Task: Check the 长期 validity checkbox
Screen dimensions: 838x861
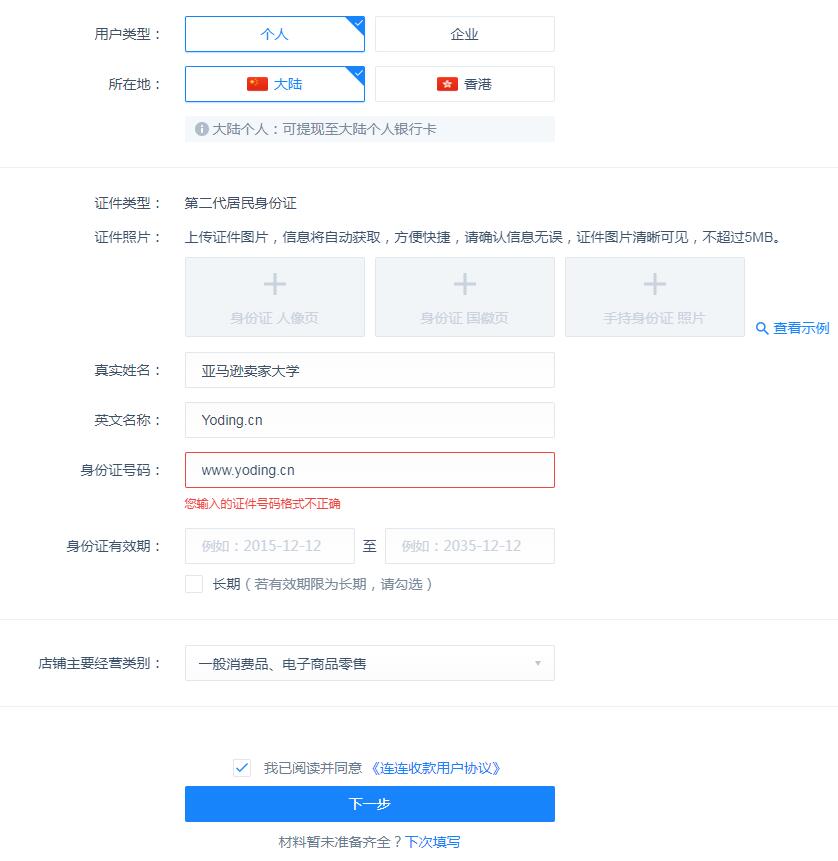Action: (x=194, y=584)
